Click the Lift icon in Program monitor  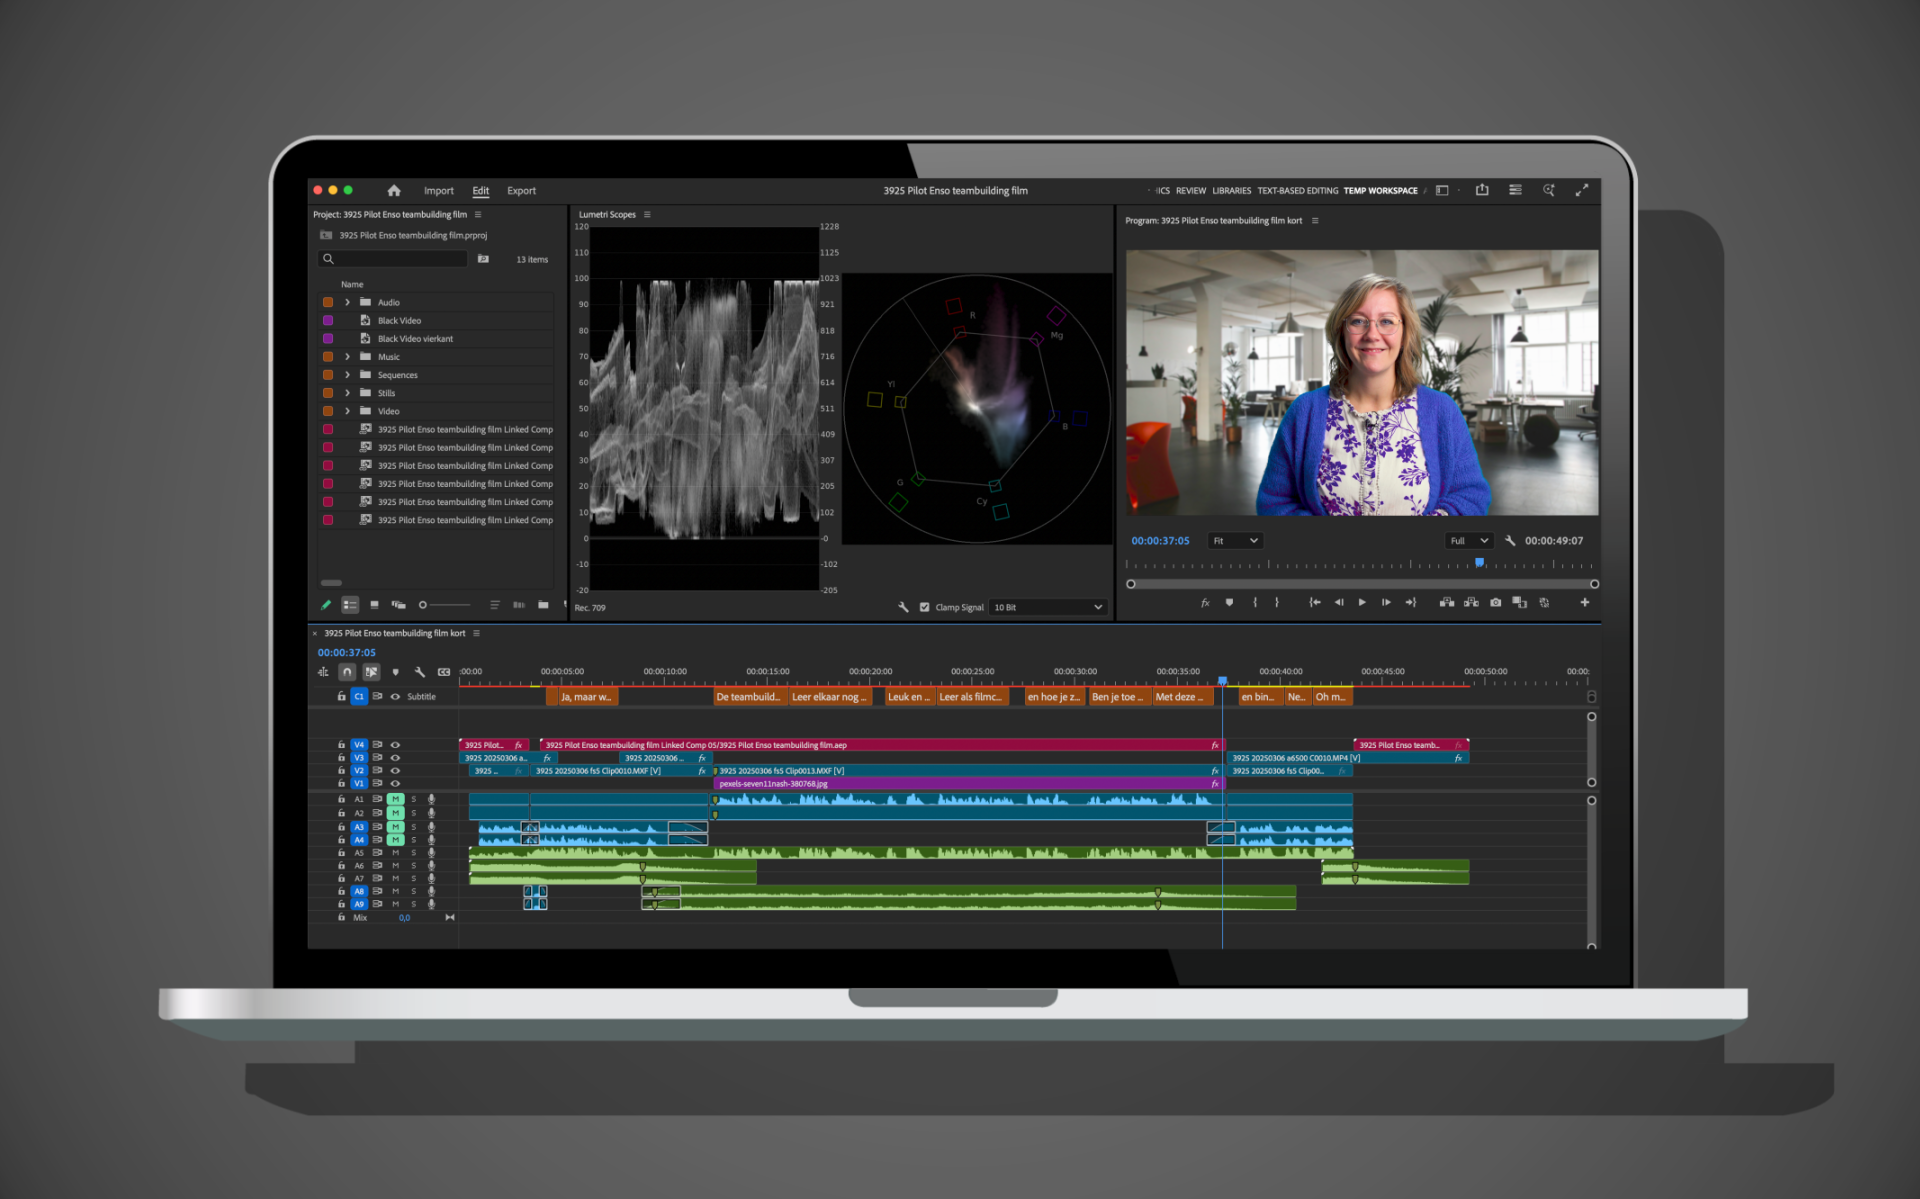tap(1446, 602)
